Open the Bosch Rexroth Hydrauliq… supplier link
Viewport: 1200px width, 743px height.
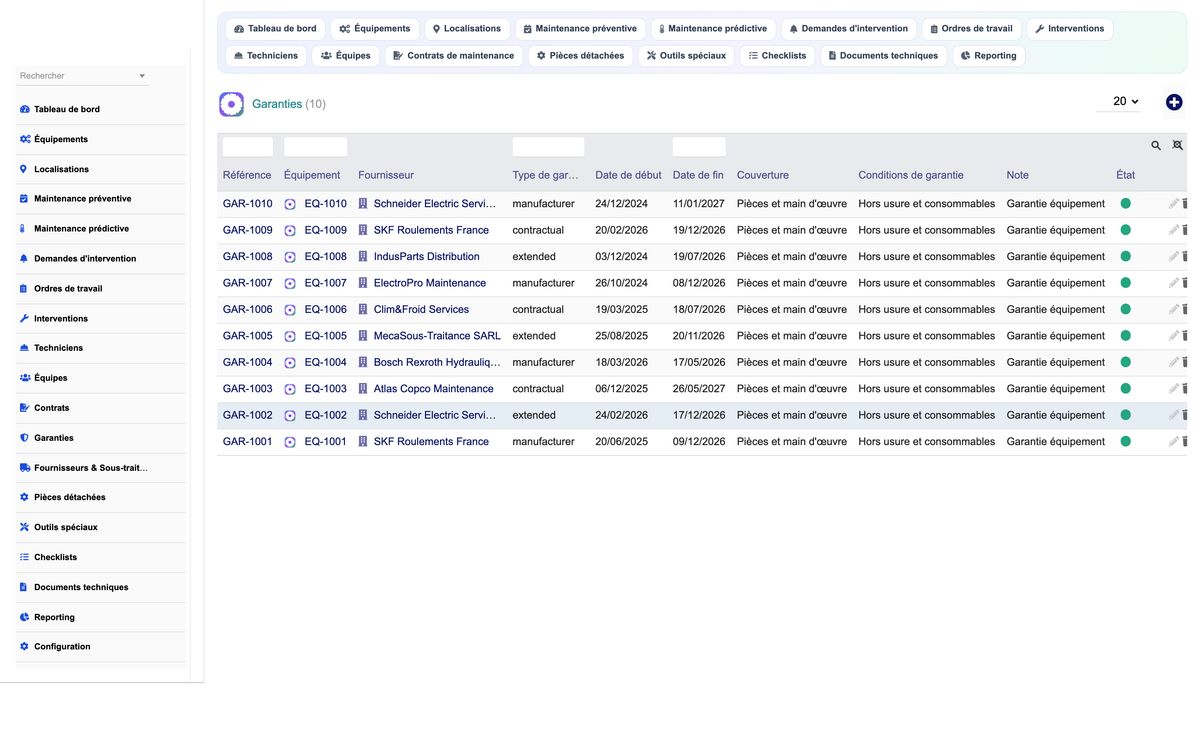437,362
